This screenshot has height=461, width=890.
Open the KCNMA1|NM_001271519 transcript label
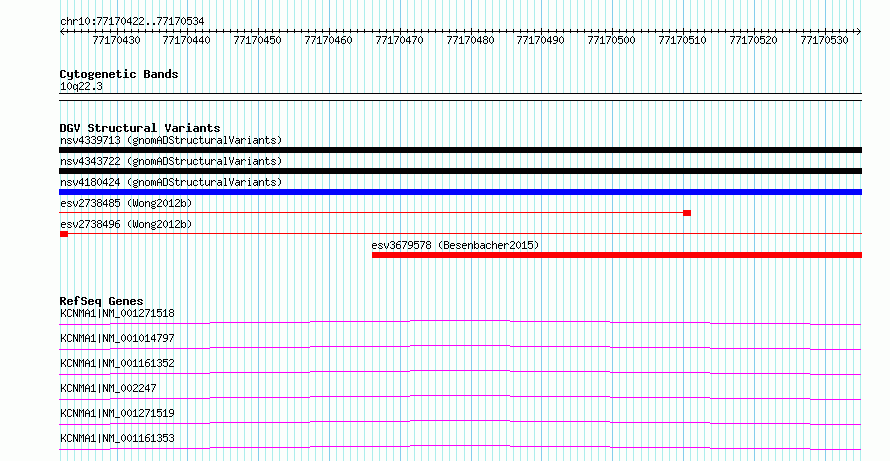(x=117, y=413)
